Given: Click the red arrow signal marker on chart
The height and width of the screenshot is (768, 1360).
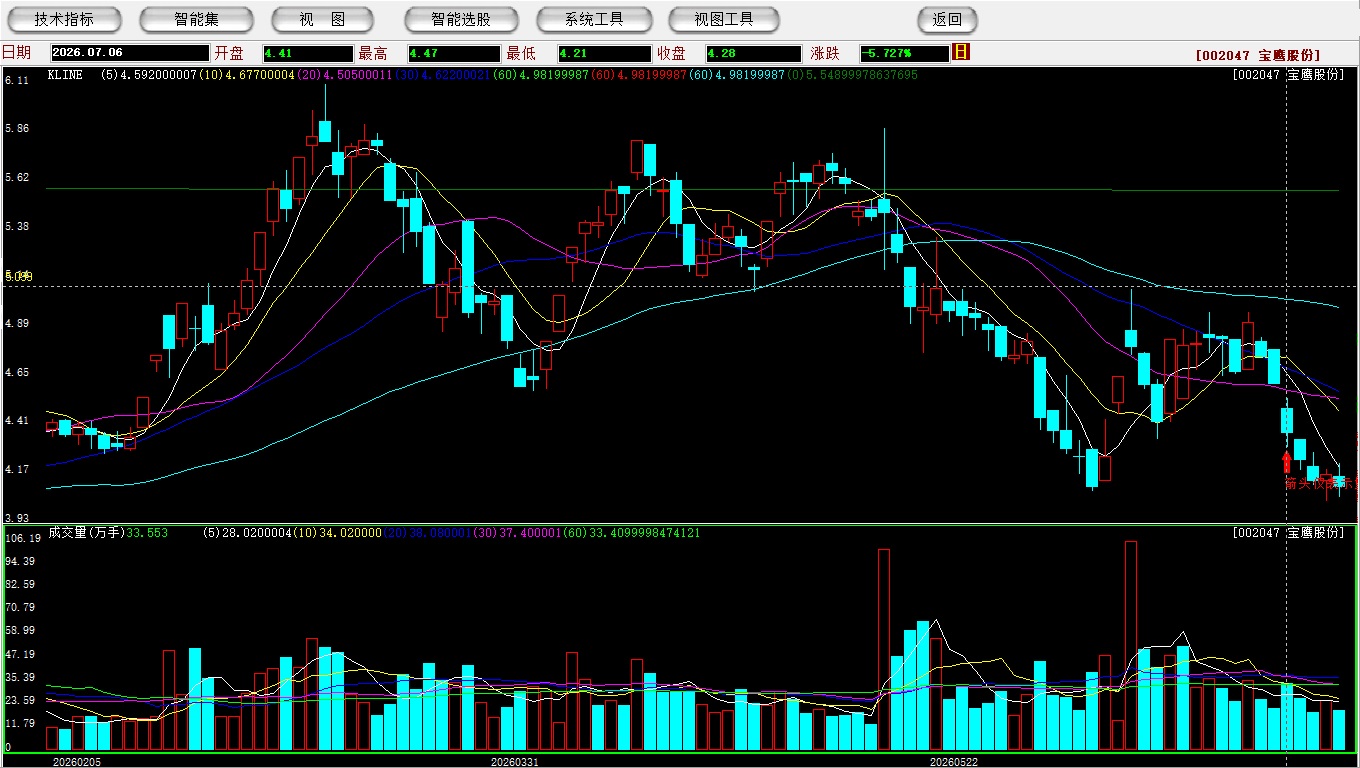Looking at the screenshot, I should point(1287,461).
